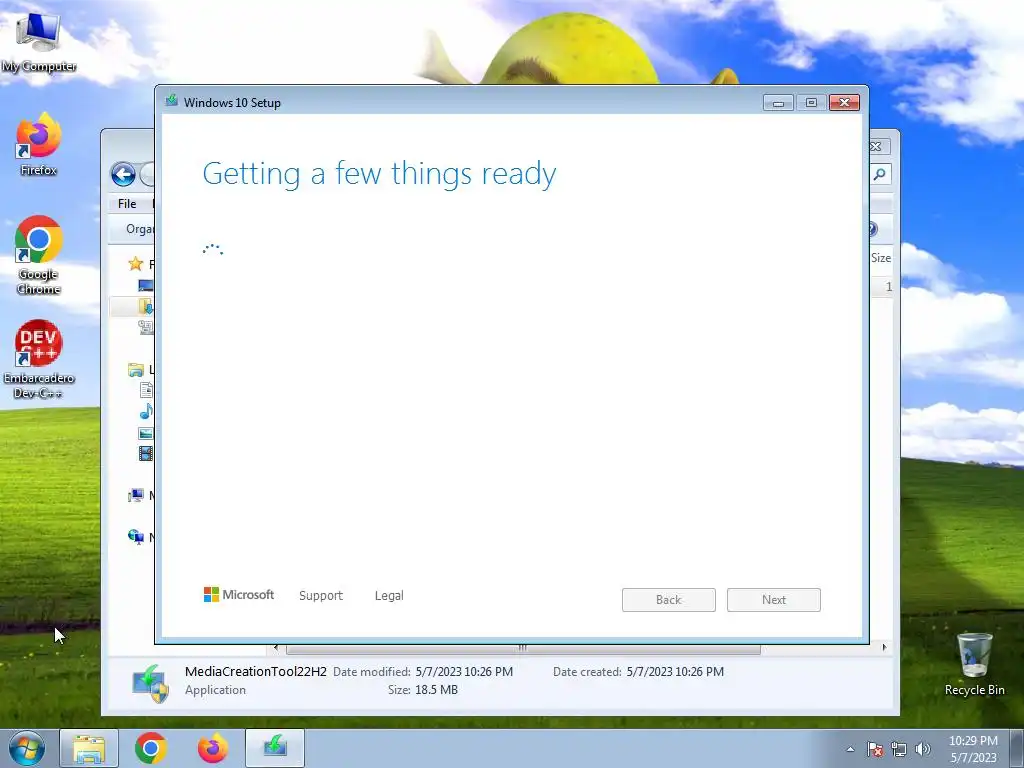Show hidden tray icons arrow
1024x768 pixels.
(x=850, y=749)
